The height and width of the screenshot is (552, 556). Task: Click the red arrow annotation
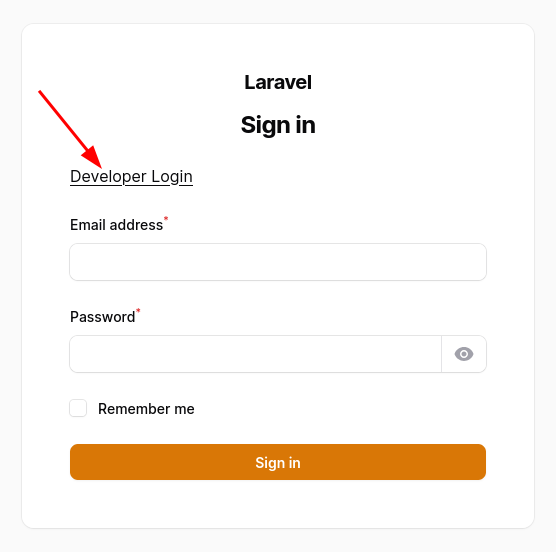tap(70, 129)
